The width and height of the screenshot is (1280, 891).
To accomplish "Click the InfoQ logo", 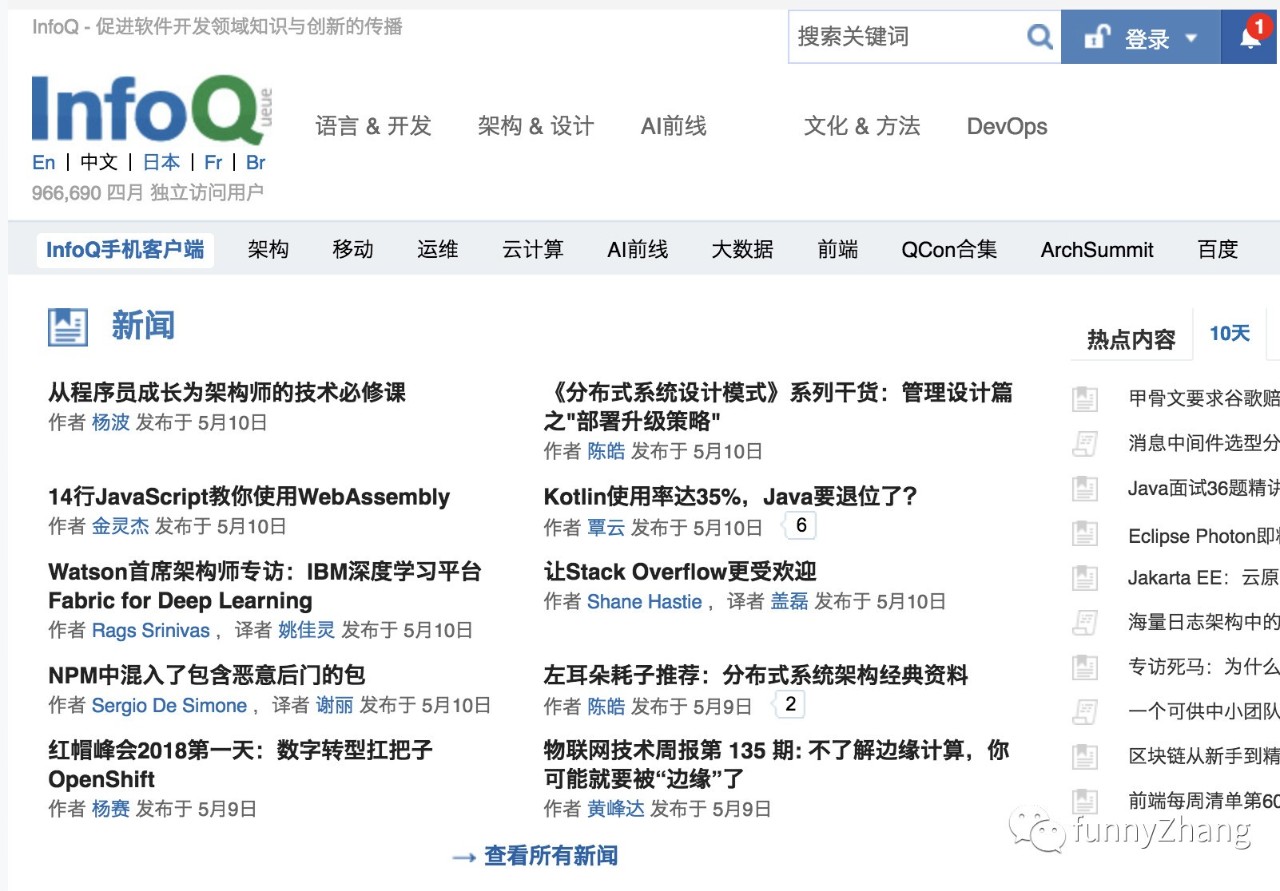I will click(152, 109).
